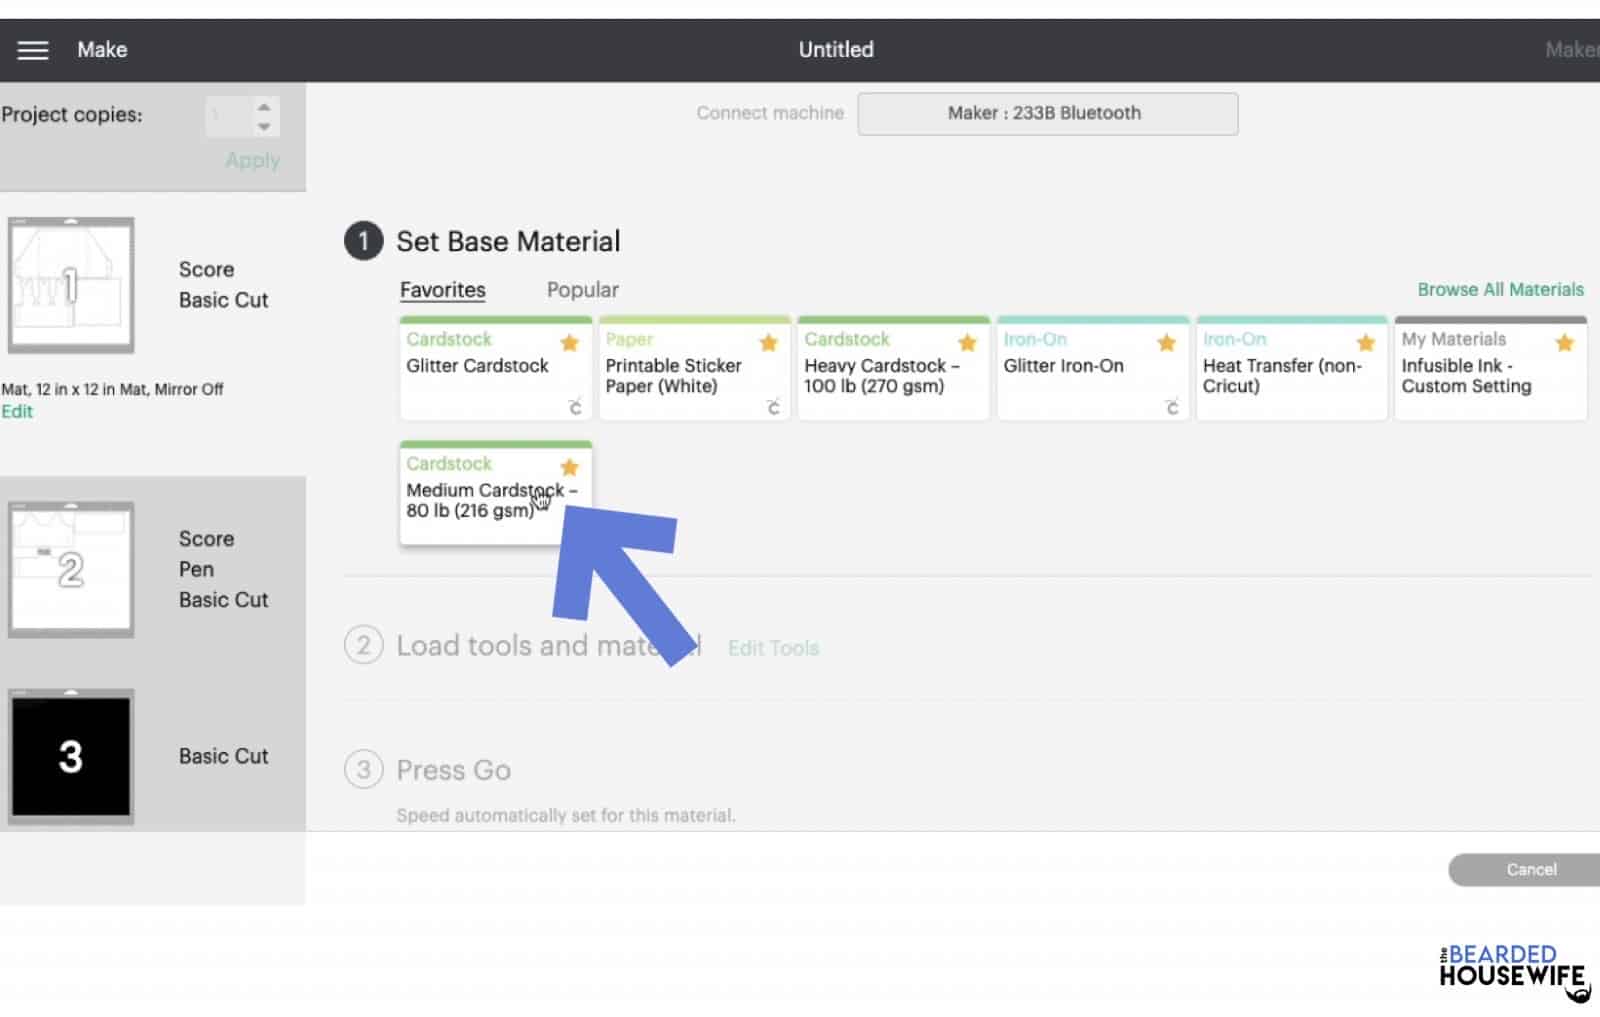The width and height of the screenshot is (1600, 1017).
Task: Open Browse All Materials
Action: tap(1500, 290)
